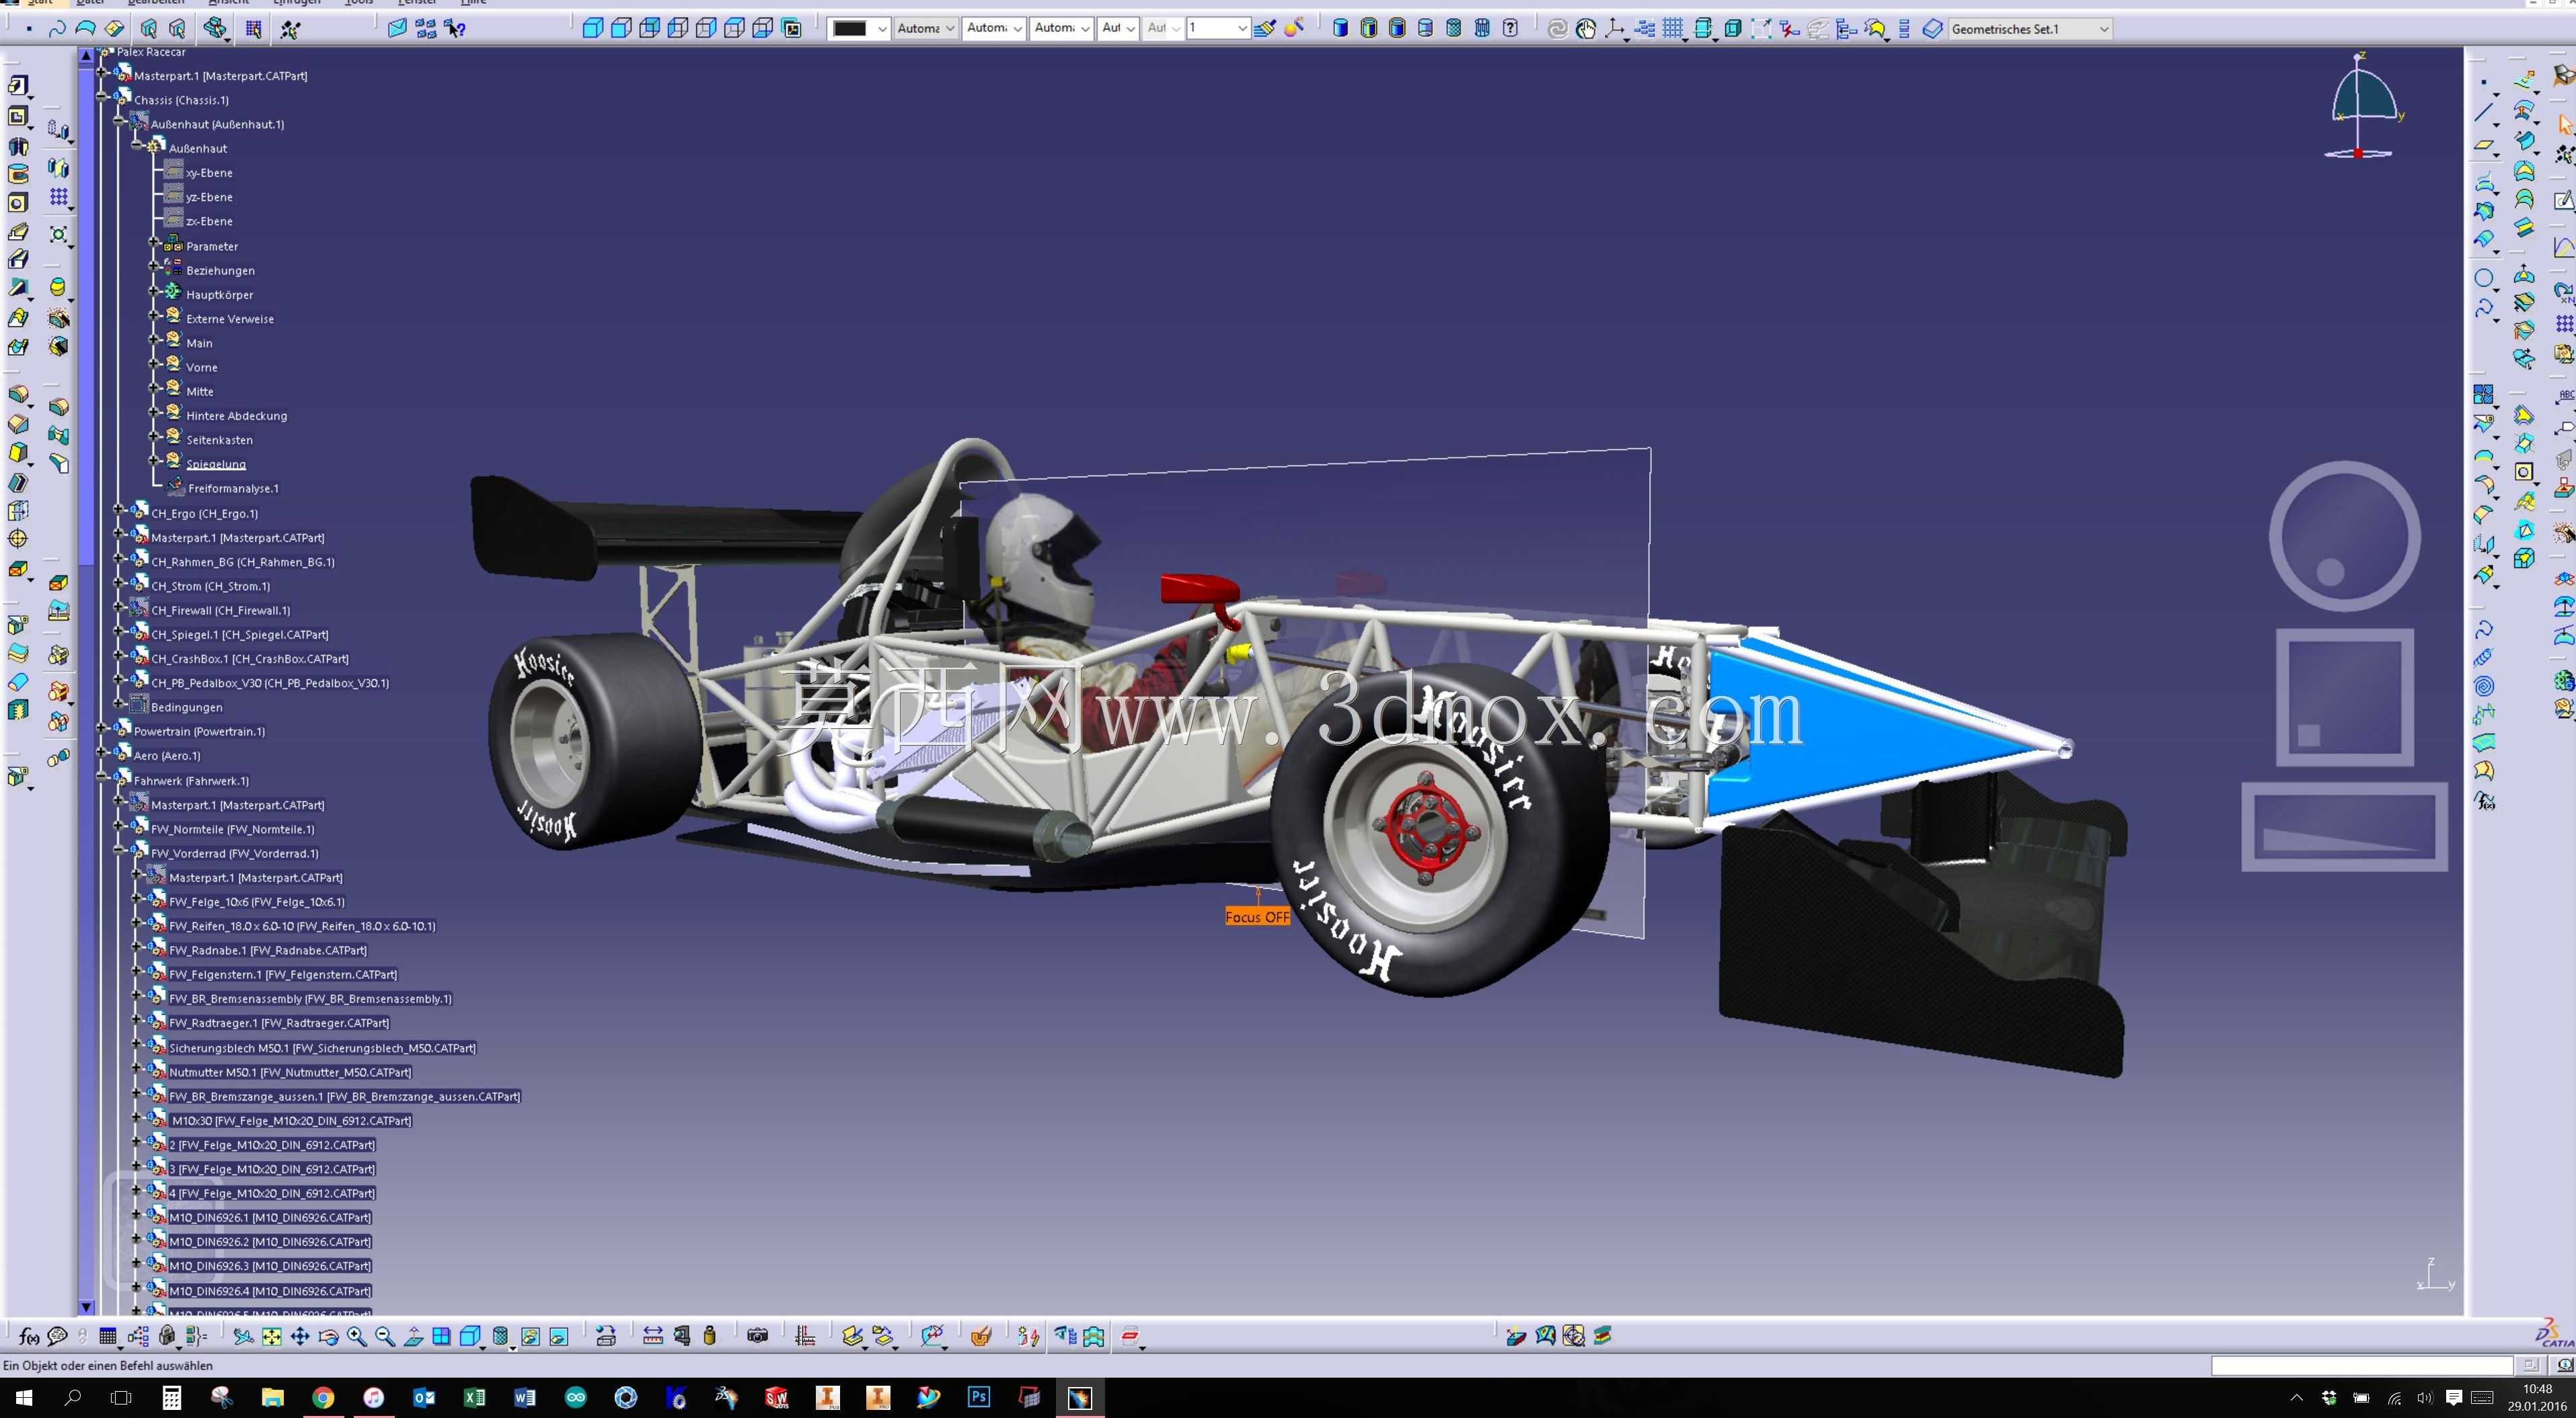The height and width of the screenshot is (1418, 2576).
Task: Click the grid icon in top toolbar
Action: [1672, 29]
